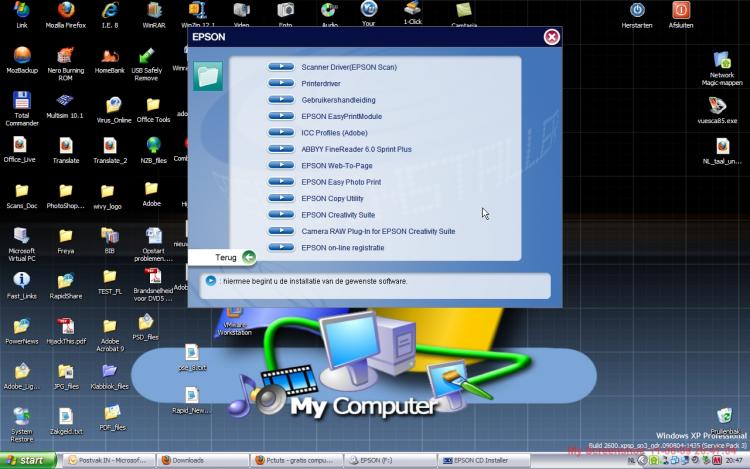Install EPSON Easy Photo Print via arrow
Image resolution: width=750 pixels, height=469 pixels.
(x=281, y=182)
